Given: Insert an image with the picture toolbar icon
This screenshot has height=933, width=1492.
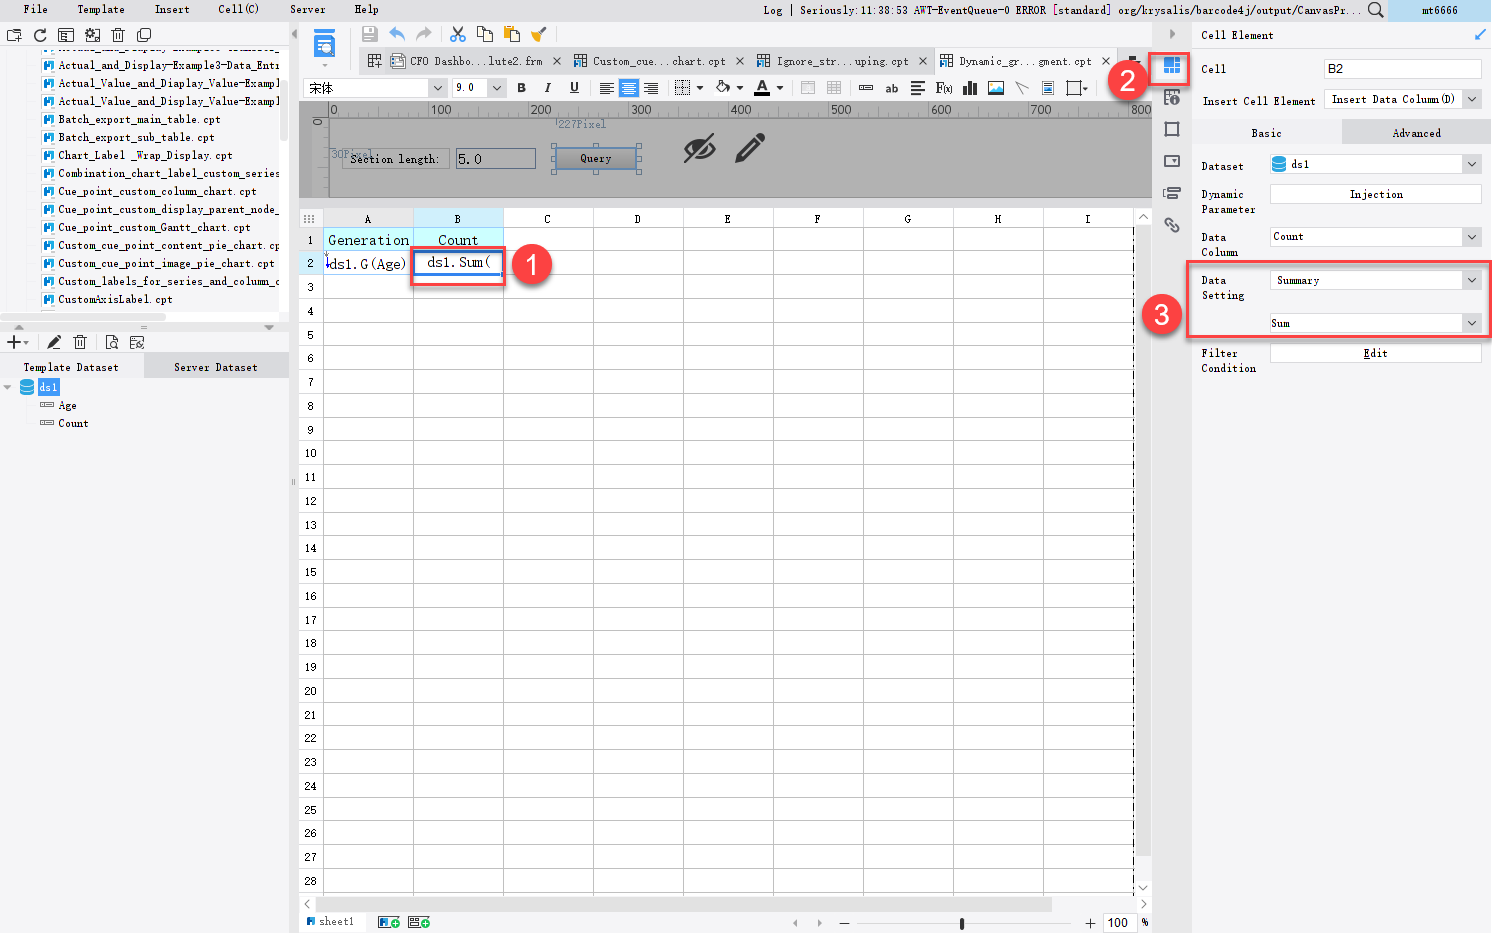Looking at the screenshot, I should click(x=995, y=88).
